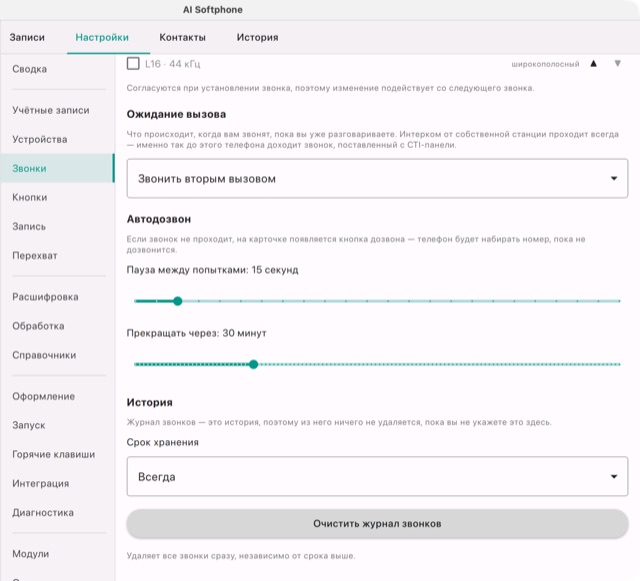640x581 pixels.
Task: Enable the L16 · 44 кГц codec checkbox
Action: 133,64
